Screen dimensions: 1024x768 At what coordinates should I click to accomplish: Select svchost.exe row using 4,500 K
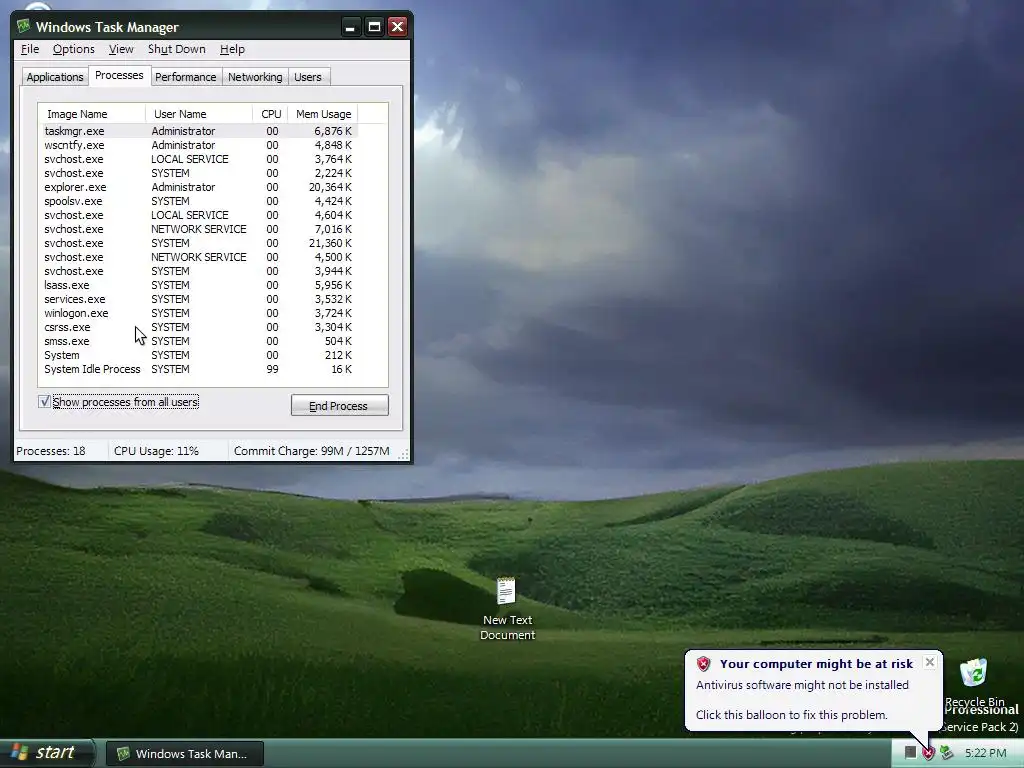pos(199,257)
